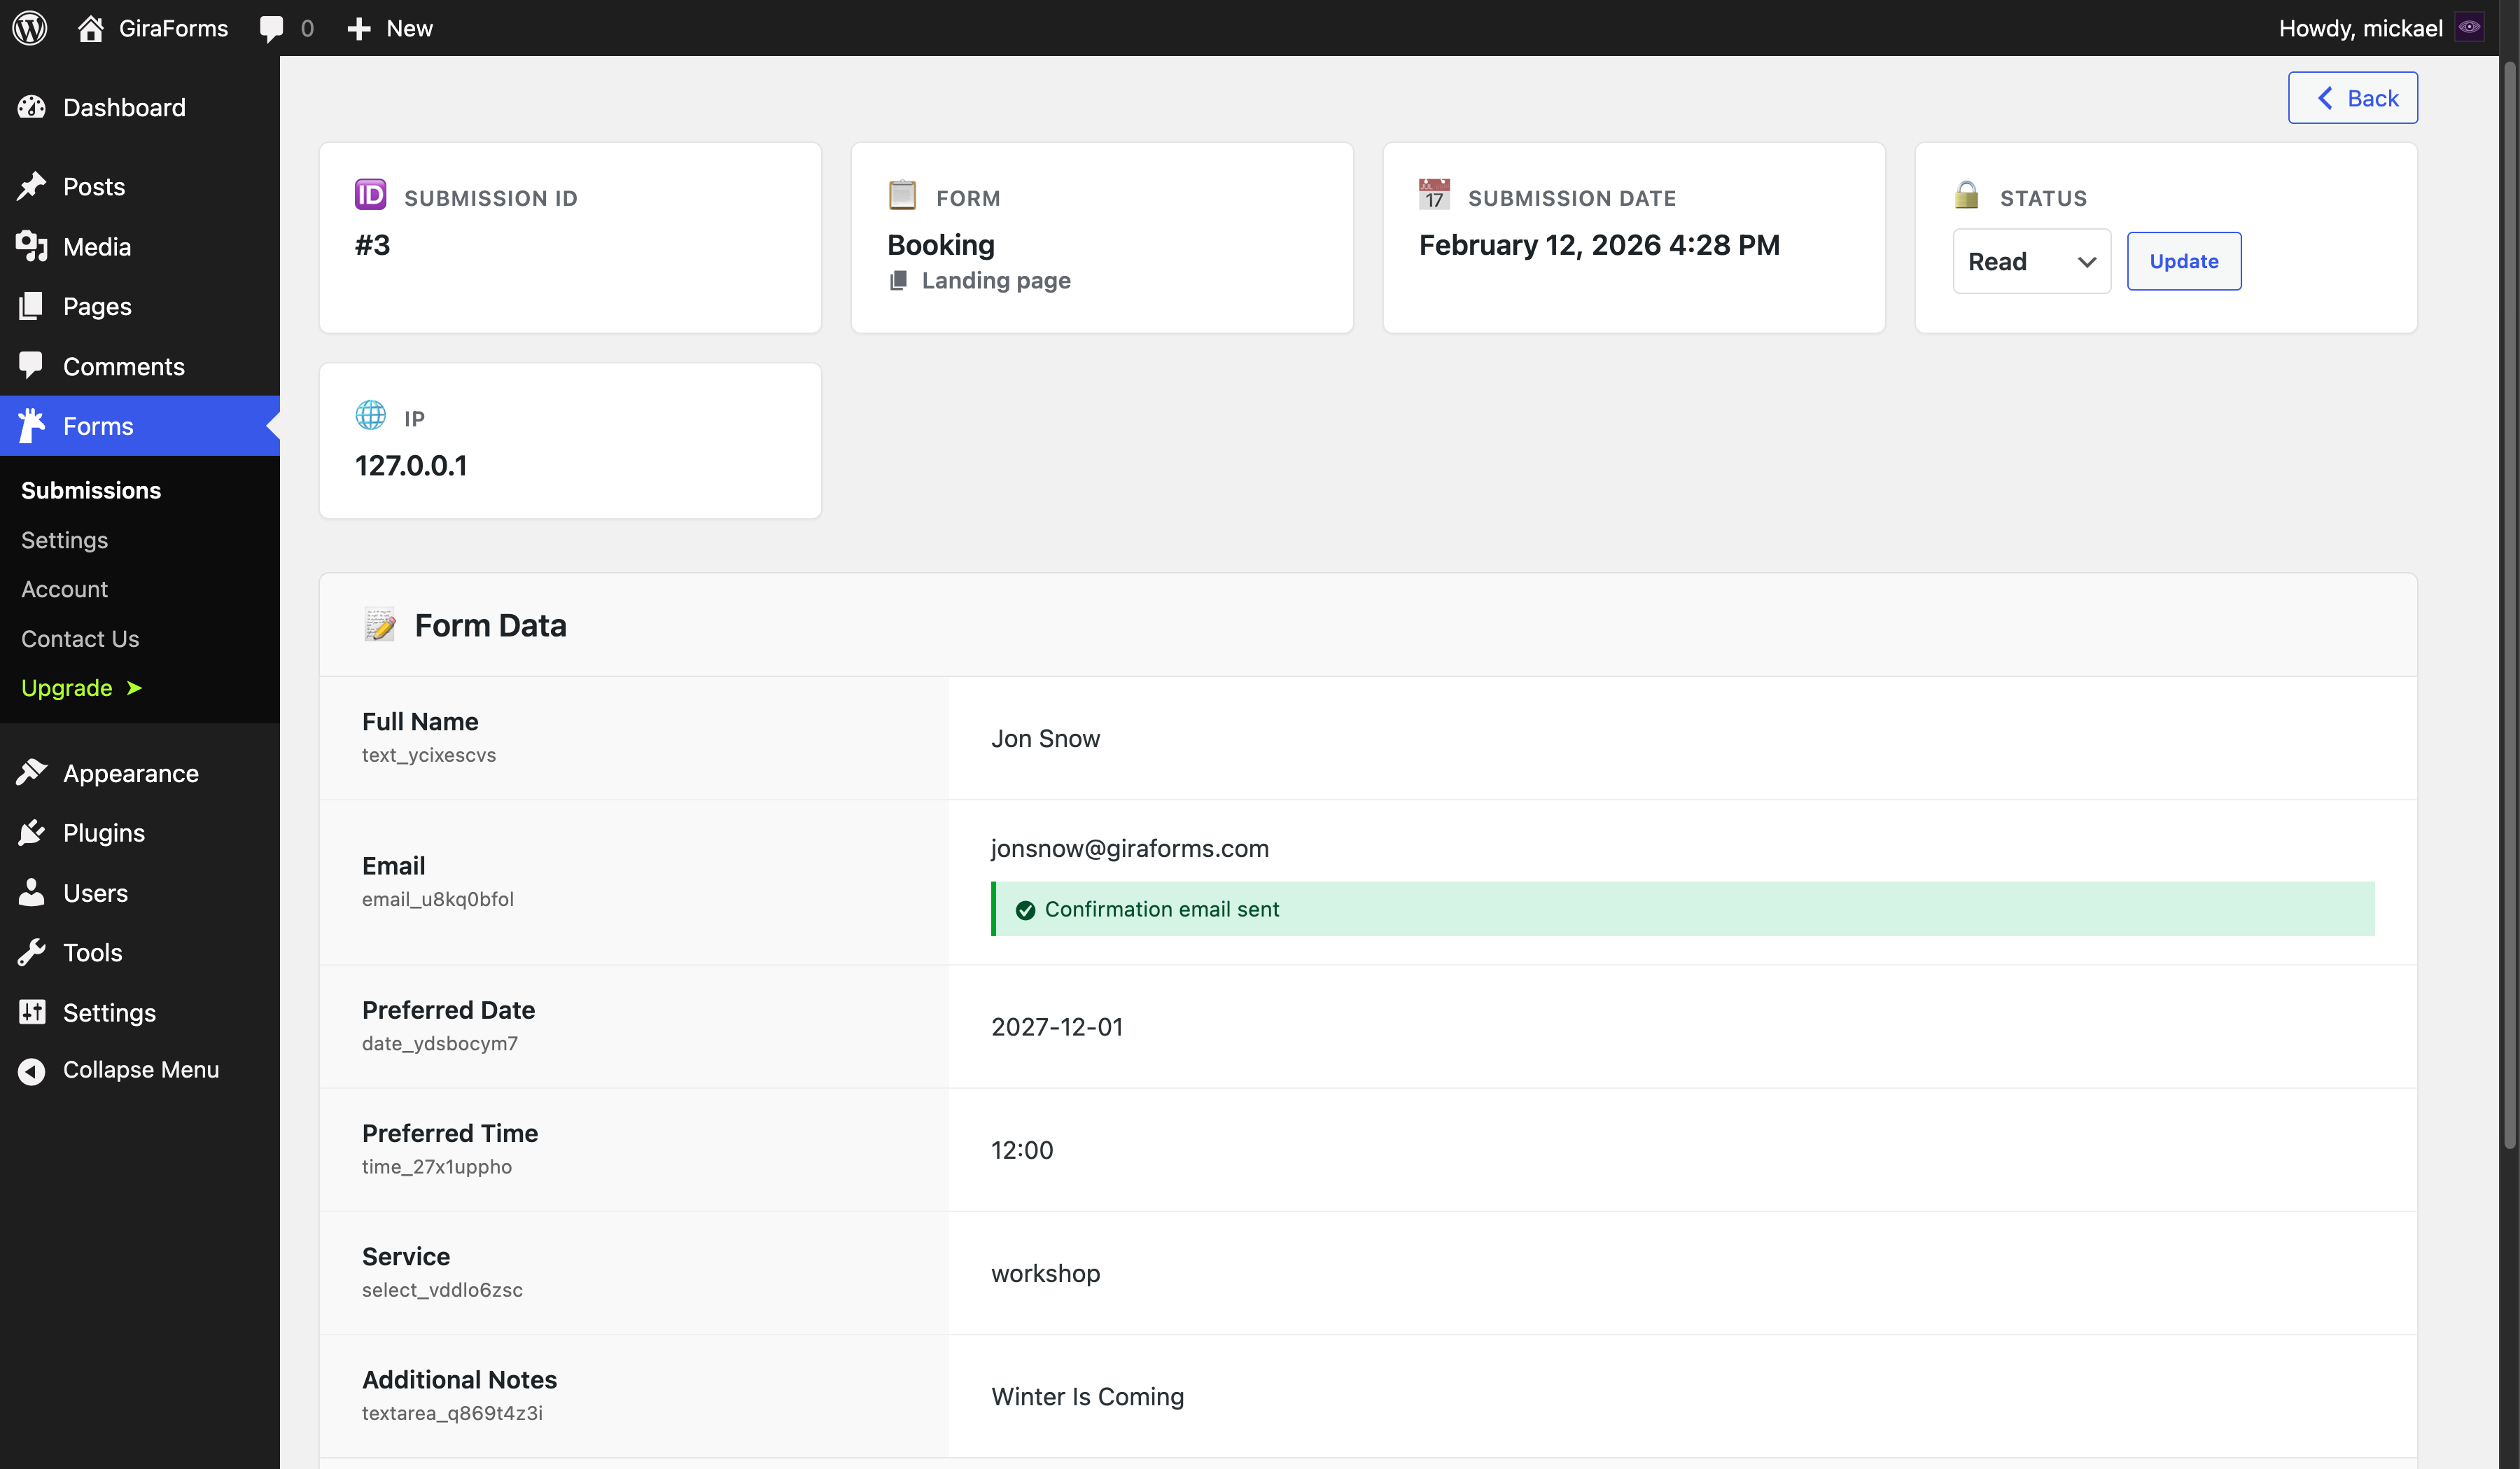Click the Users icon in the sidebar
Screen dimensions: 2520x1469
(31, 892)
